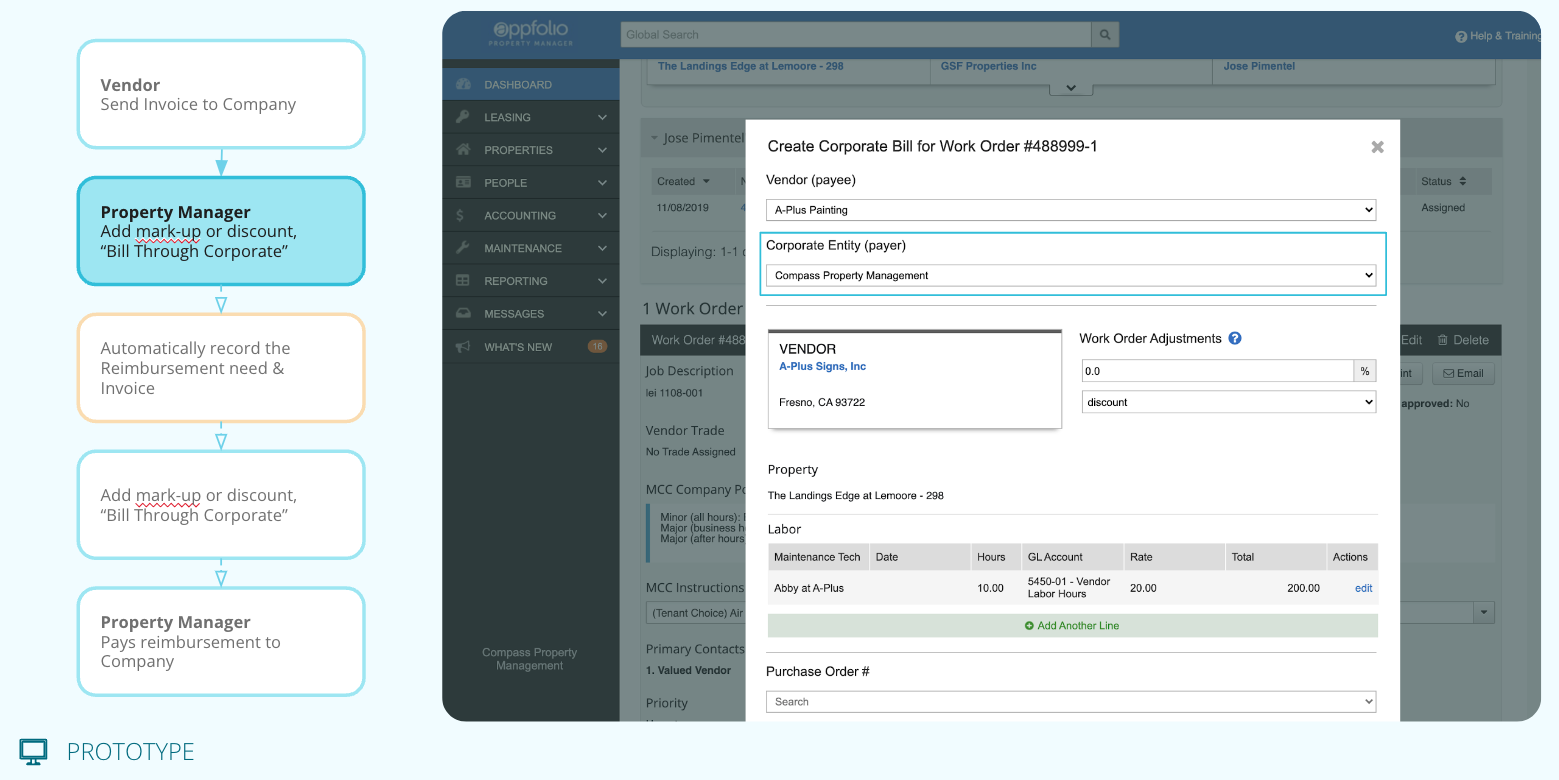The width and height of the screenshot is (1559, 780).
Task: Open the Reporting menu item
Action: (531, 281)
